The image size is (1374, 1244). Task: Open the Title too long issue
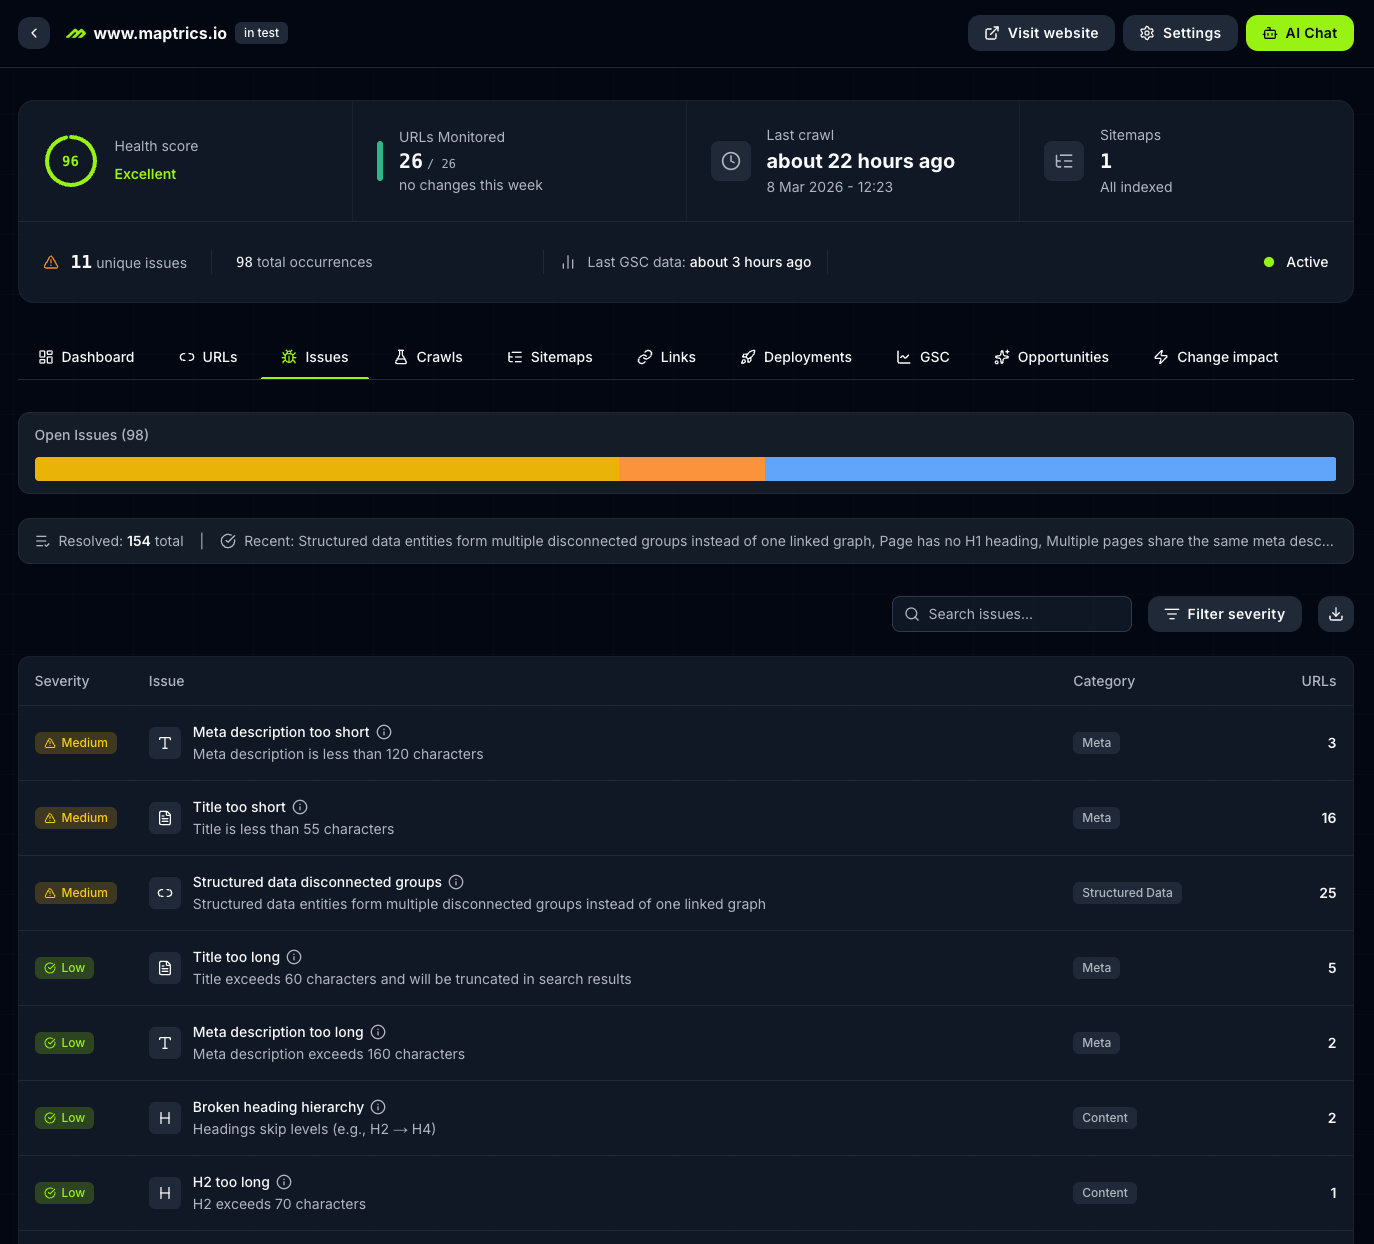point(686,968)
